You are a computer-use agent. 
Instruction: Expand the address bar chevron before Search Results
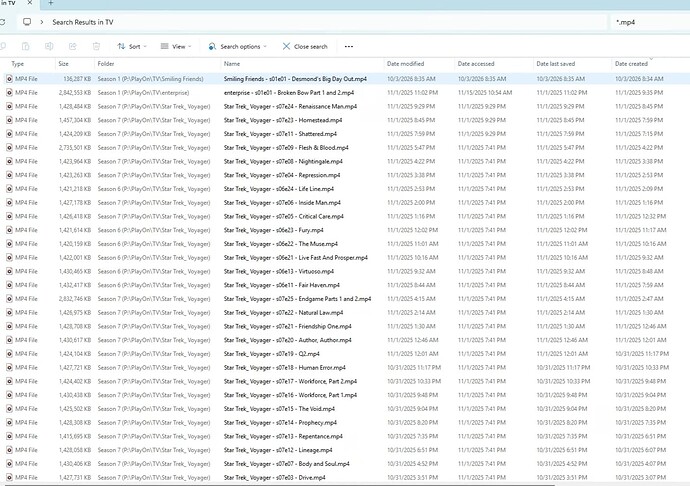pyautogui.click(x=41, y=22)
